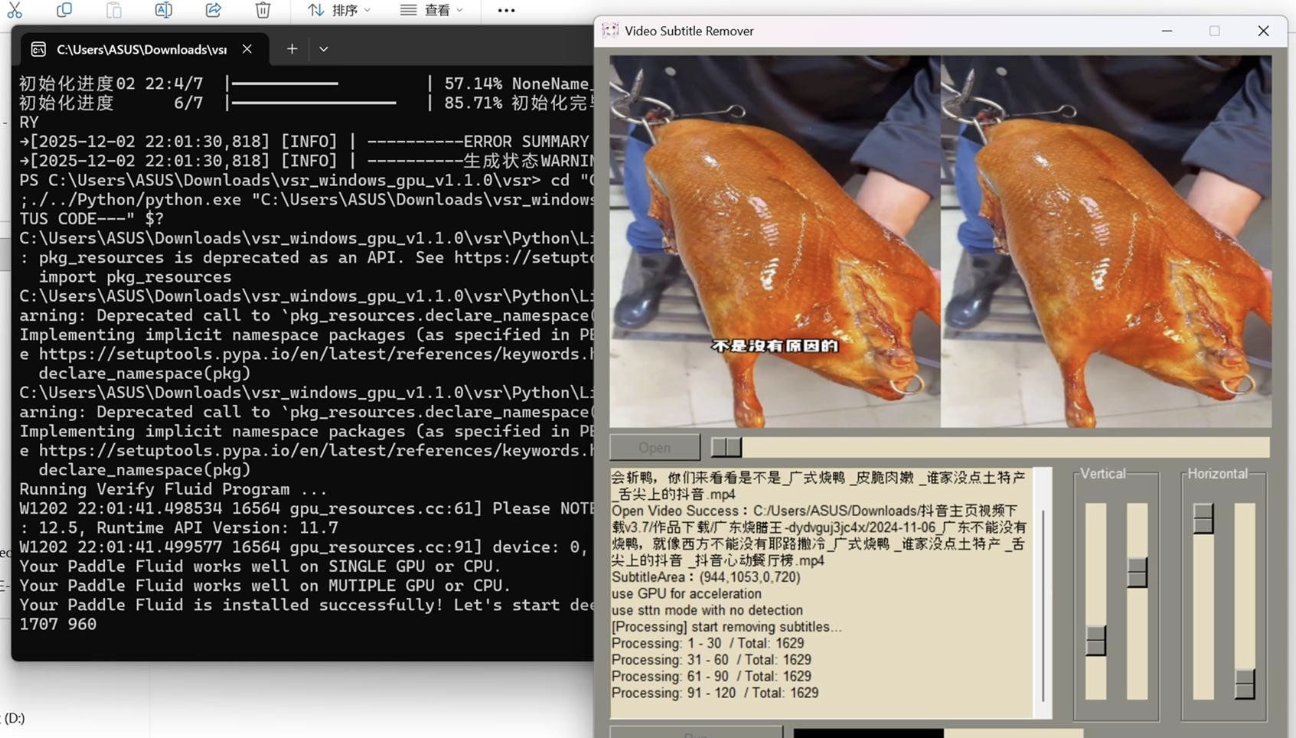Screen dimensions: 1296x738
Task: Click the Rename icon in Explorer toolbar
Action: tap(163, 10)
